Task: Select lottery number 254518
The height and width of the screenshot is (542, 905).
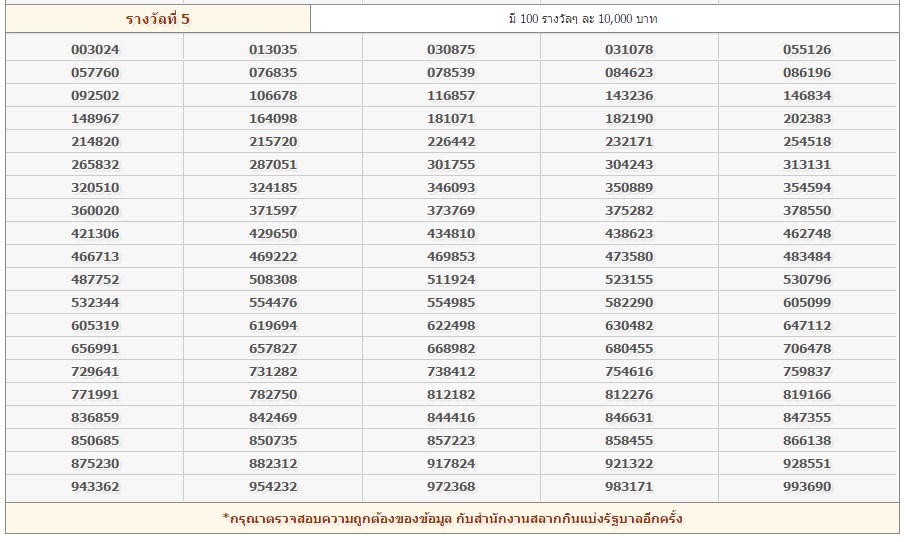Action: 807,141
